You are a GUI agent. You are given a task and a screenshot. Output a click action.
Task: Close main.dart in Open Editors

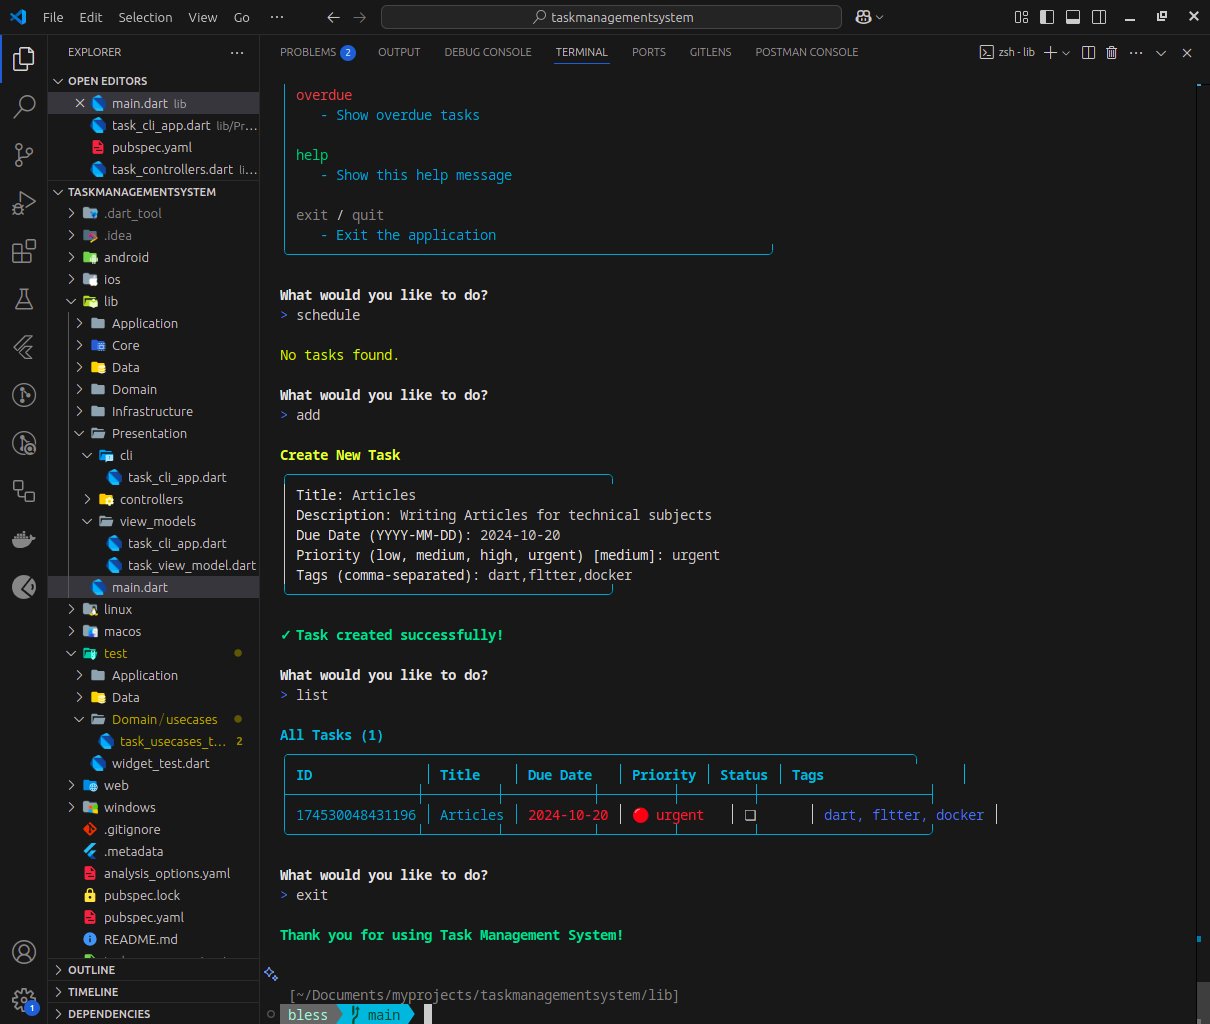click(x=80, y=103)
